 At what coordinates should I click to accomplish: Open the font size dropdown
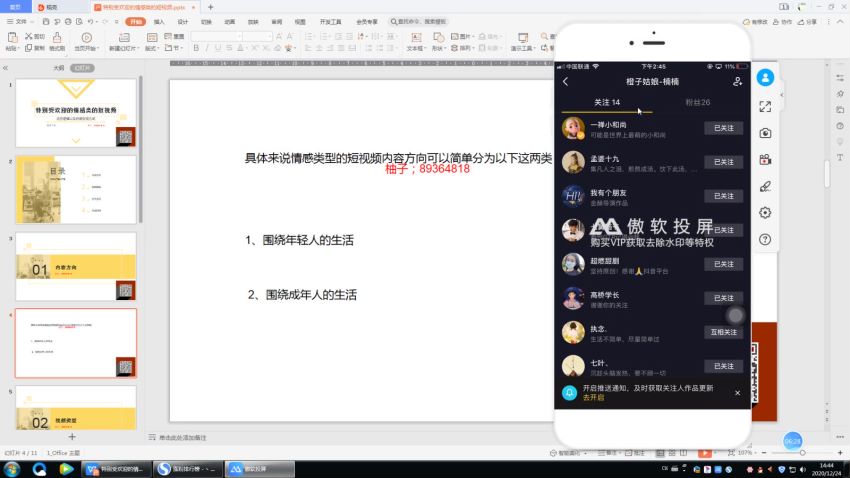[x=269, y=36]
